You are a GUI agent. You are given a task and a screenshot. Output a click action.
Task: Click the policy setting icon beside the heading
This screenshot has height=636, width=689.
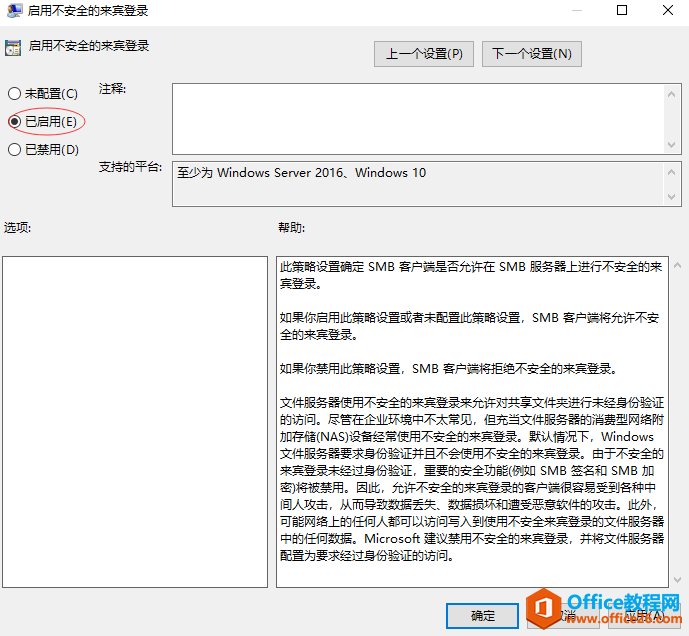[13, 46]
